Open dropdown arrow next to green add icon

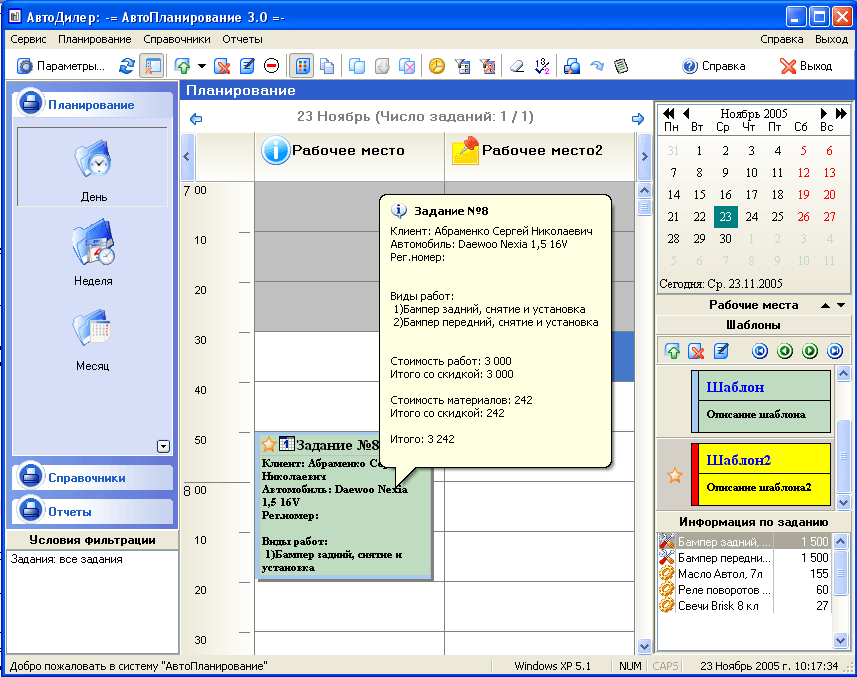click(202, 67)
